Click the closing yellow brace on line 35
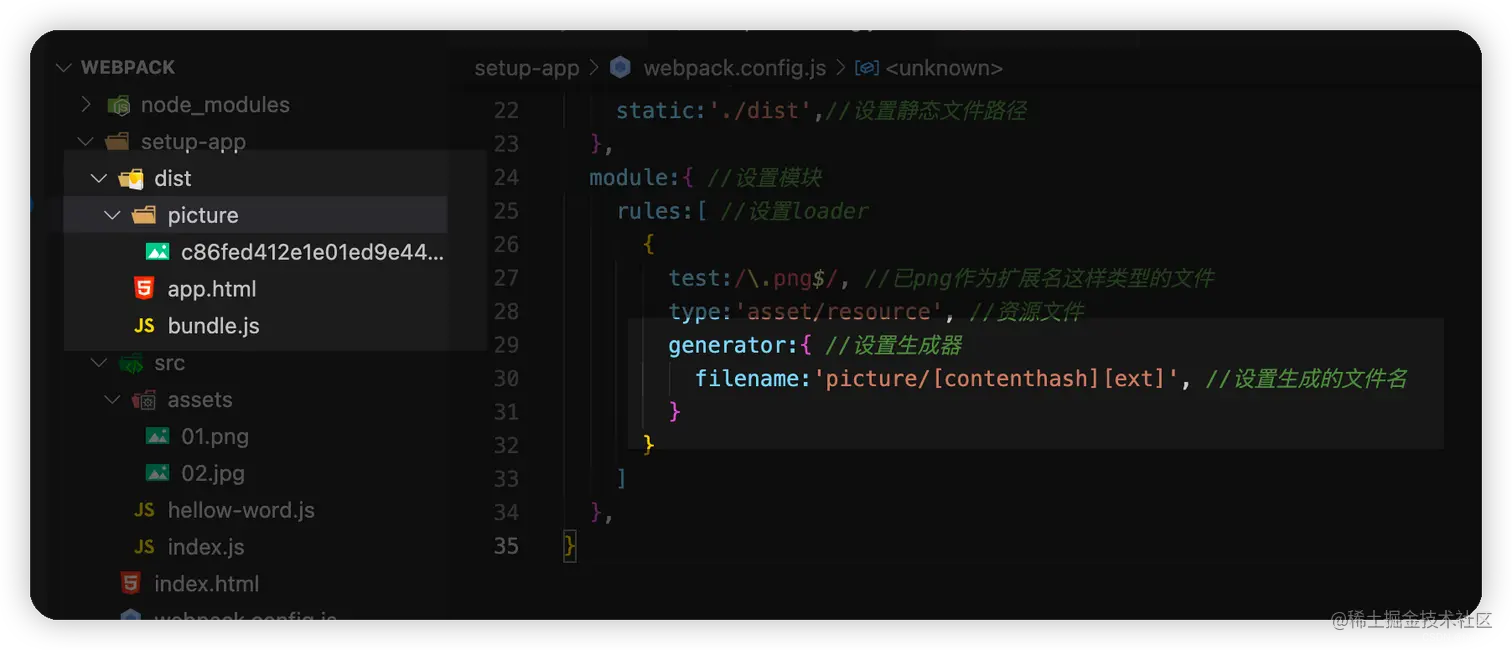This screenshot has width=1512, height=650. pyautogui.click(x=570, y=546)
